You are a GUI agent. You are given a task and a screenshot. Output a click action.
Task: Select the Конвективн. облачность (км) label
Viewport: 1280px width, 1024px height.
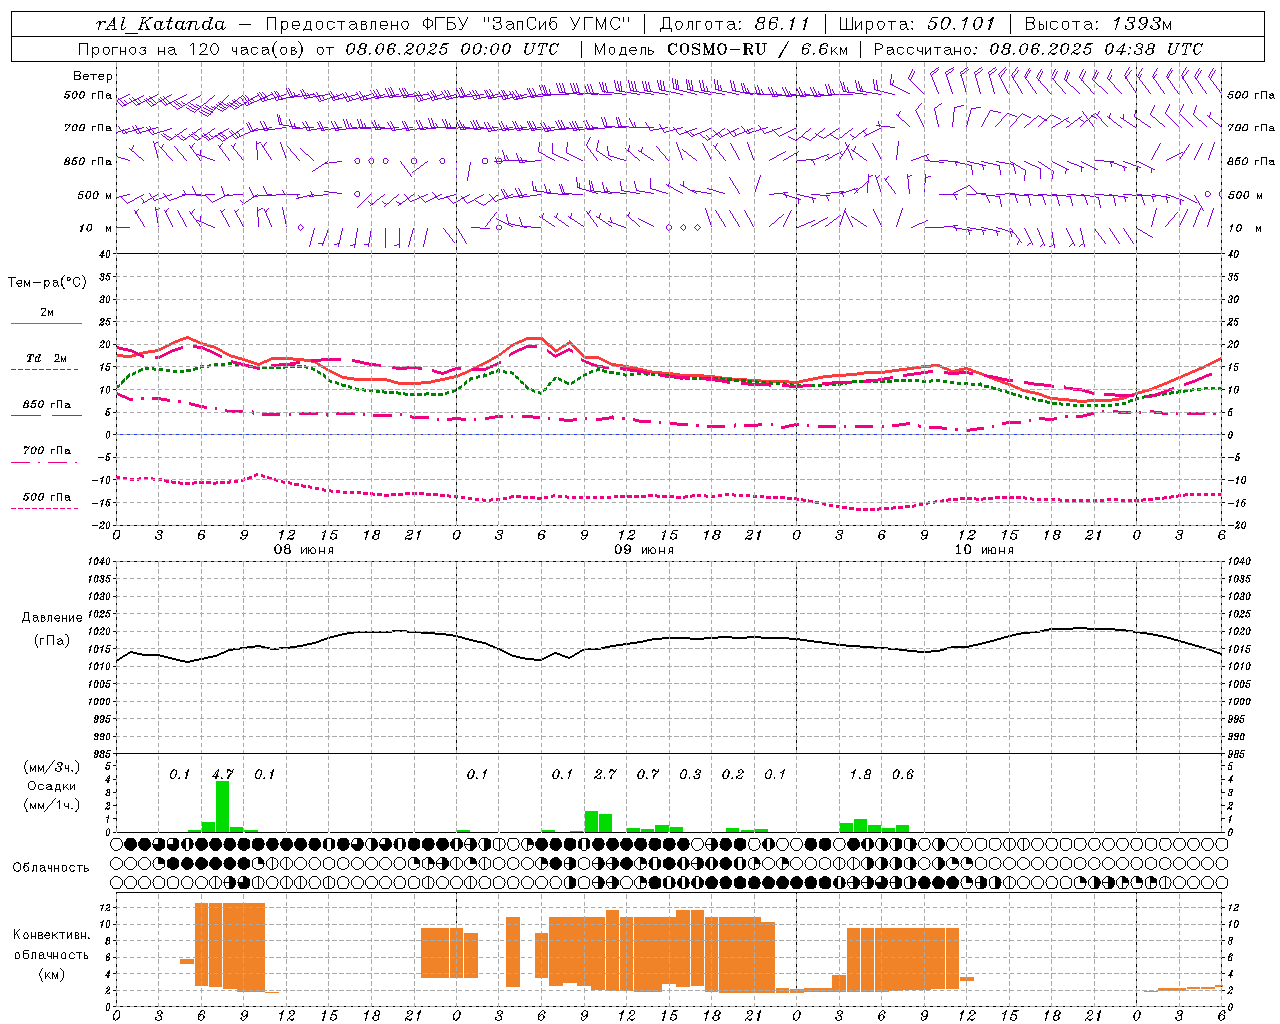[x=51, y=955]
